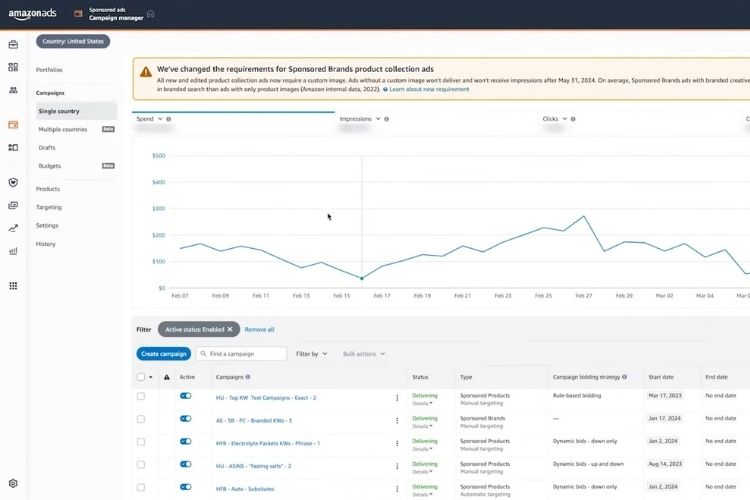The width and height of the screenshot is (750, 500).
Task: Open the nine-dot apps grid icon
Action: [13, 286]
